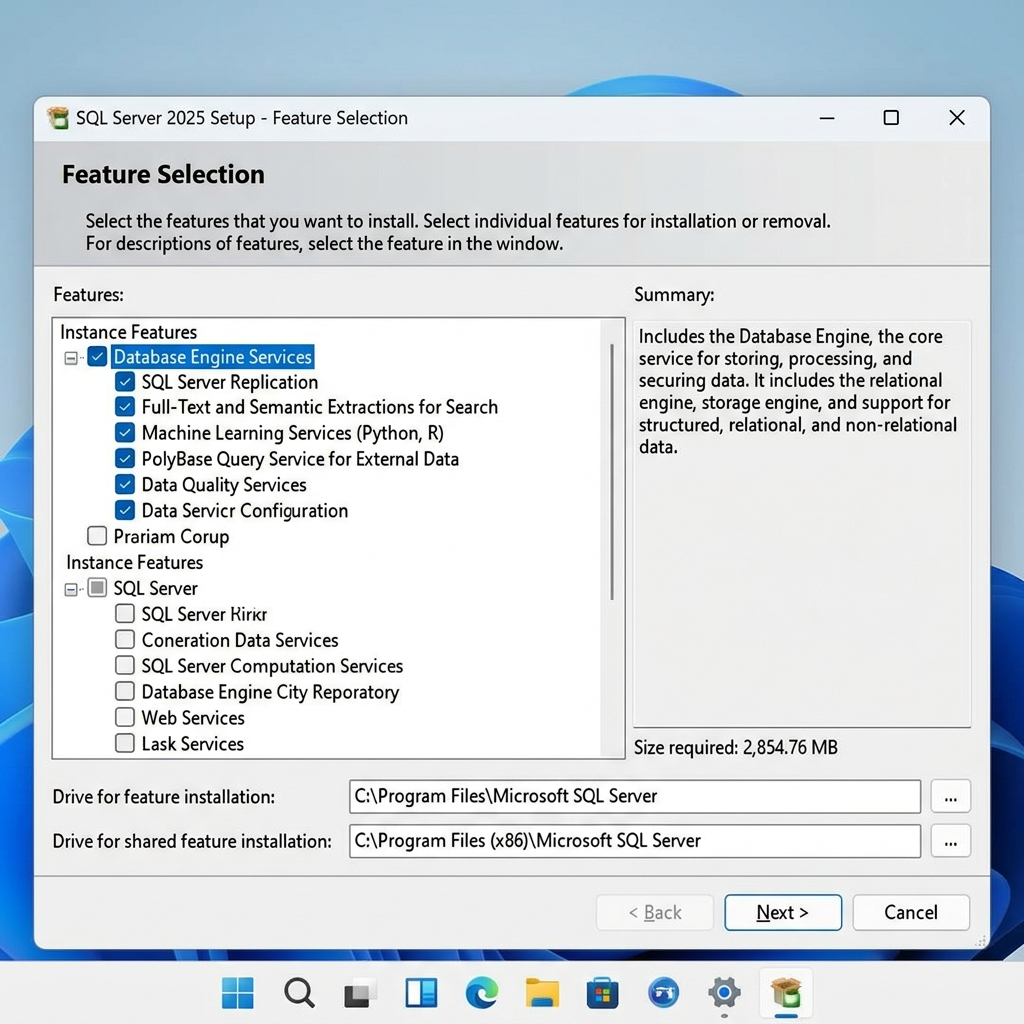Uncheck Data Quality Services
The width and height of the screenshot is (1024, 1024).
125,484
